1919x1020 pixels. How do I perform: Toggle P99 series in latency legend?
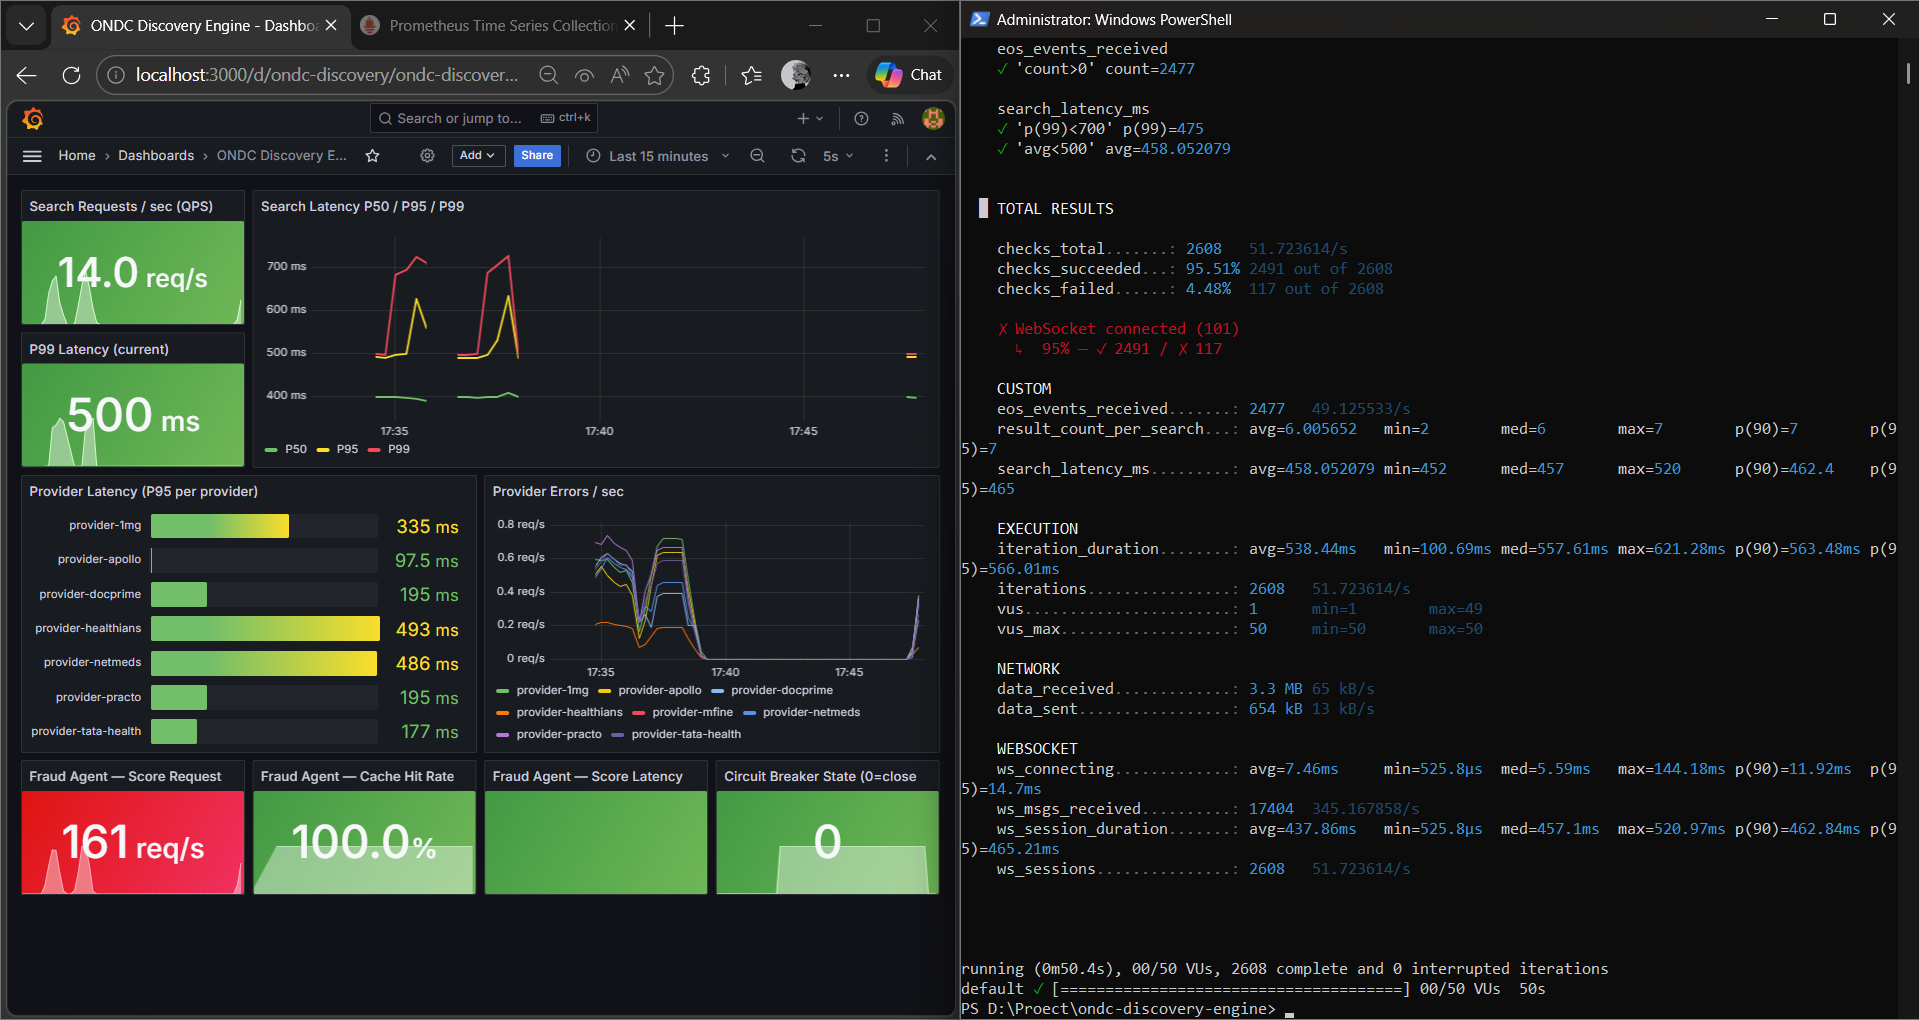398,449
